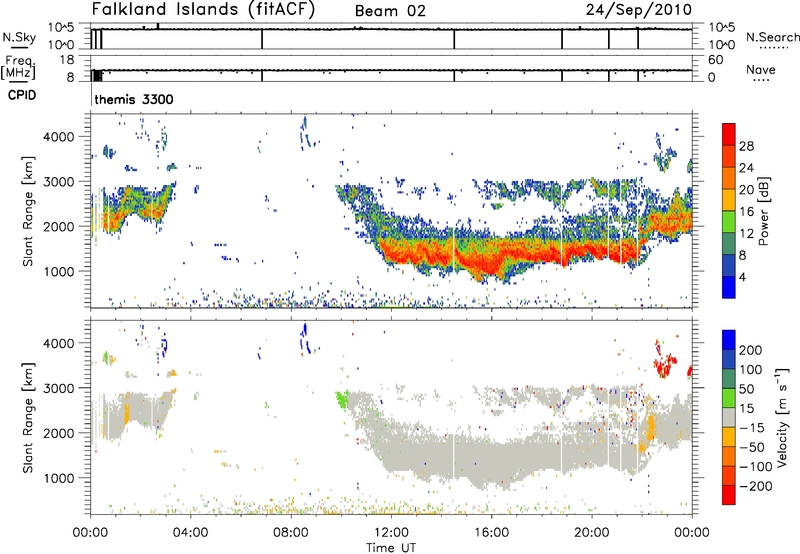Click velocity panel 'Slant Range [km]' axis title
800x554 pixels.
[x=28, y=417]
